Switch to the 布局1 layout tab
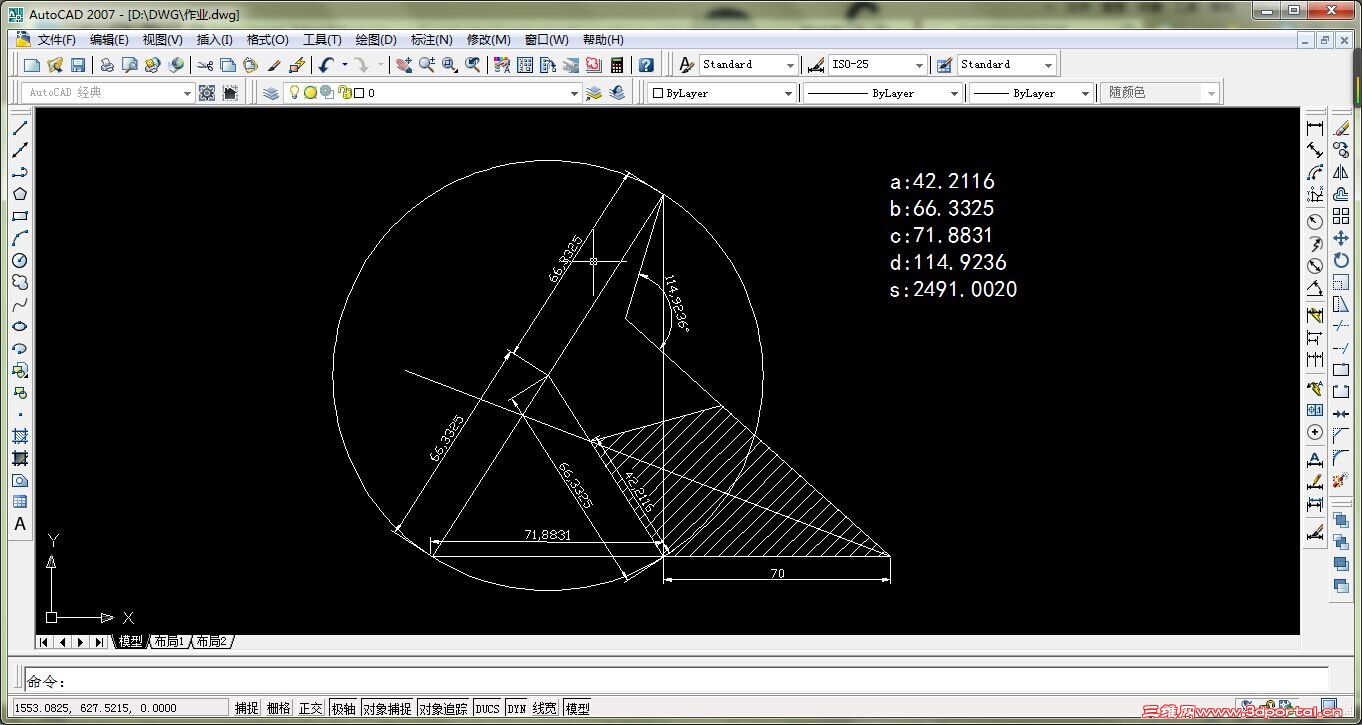 (x=169, y=642)
